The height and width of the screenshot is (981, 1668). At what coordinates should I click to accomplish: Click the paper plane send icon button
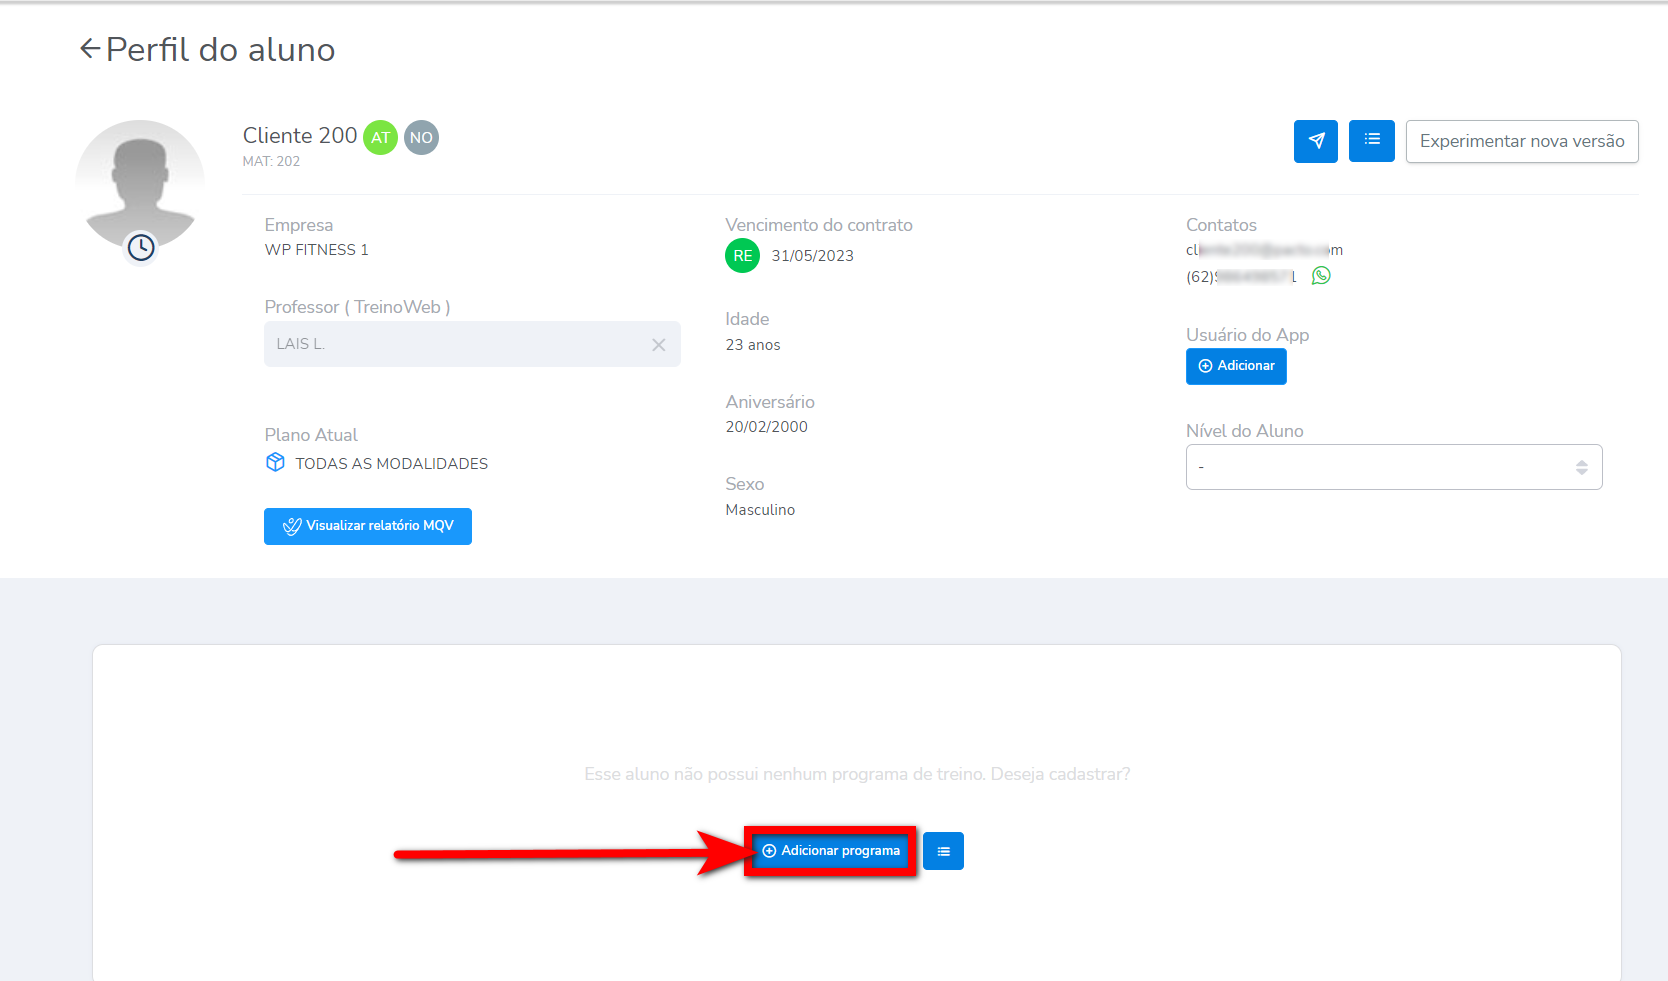1315,141
